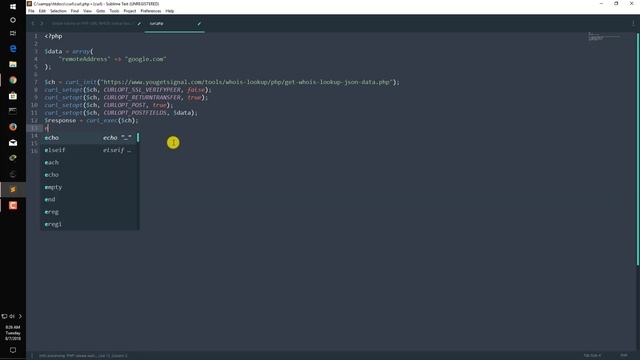
Task: Click the network tray icon
Action: pos(4,316)
